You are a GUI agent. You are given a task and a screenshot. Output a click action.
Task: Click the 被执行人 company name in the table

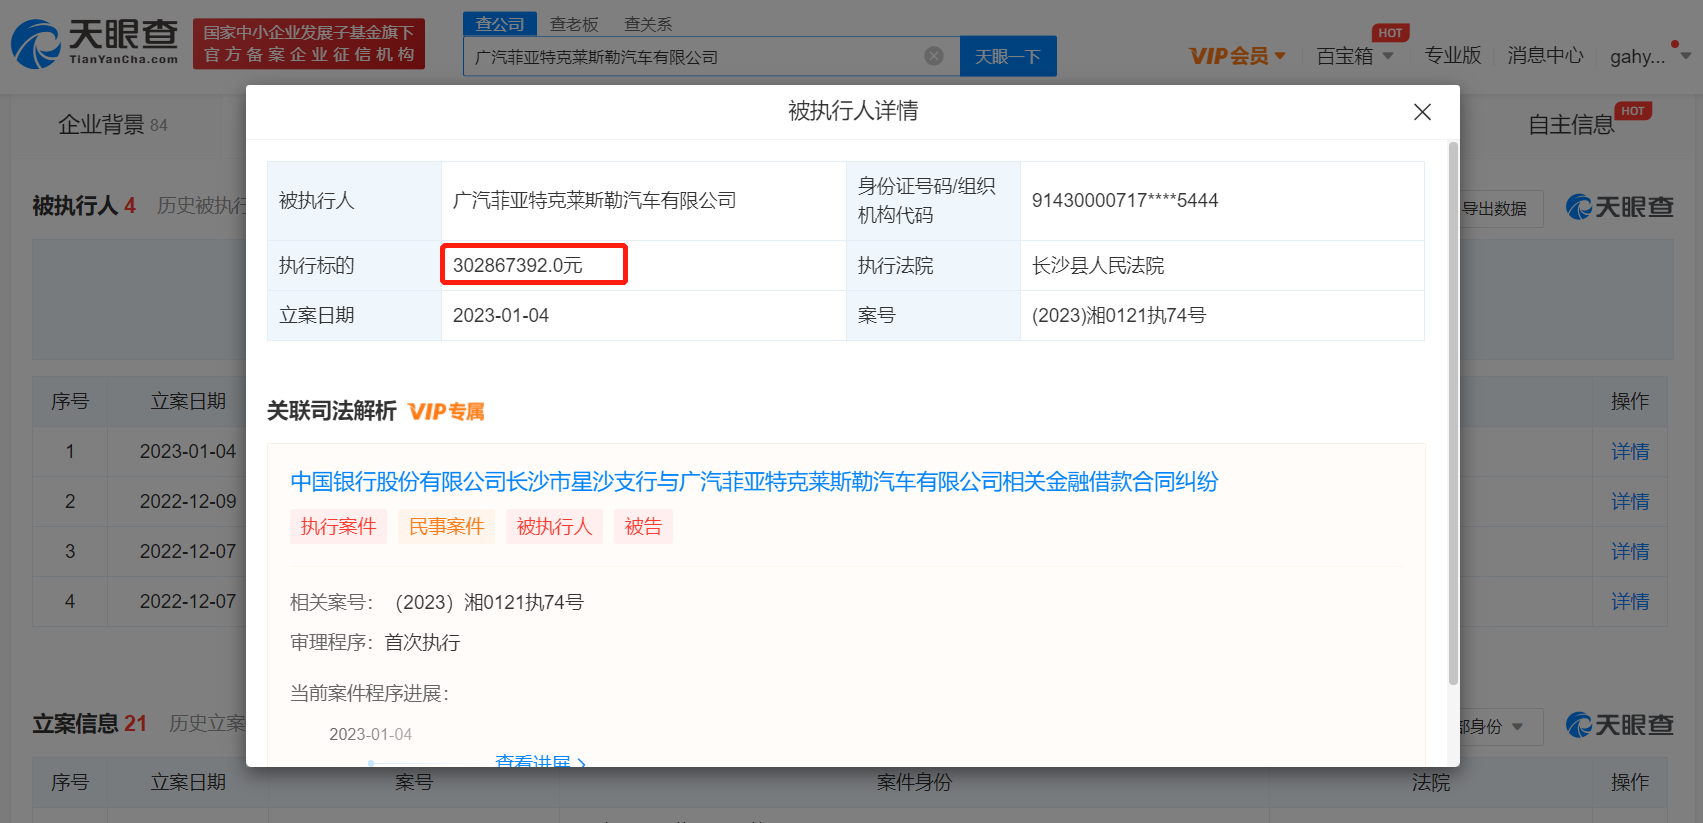click(x=594, y=201)
